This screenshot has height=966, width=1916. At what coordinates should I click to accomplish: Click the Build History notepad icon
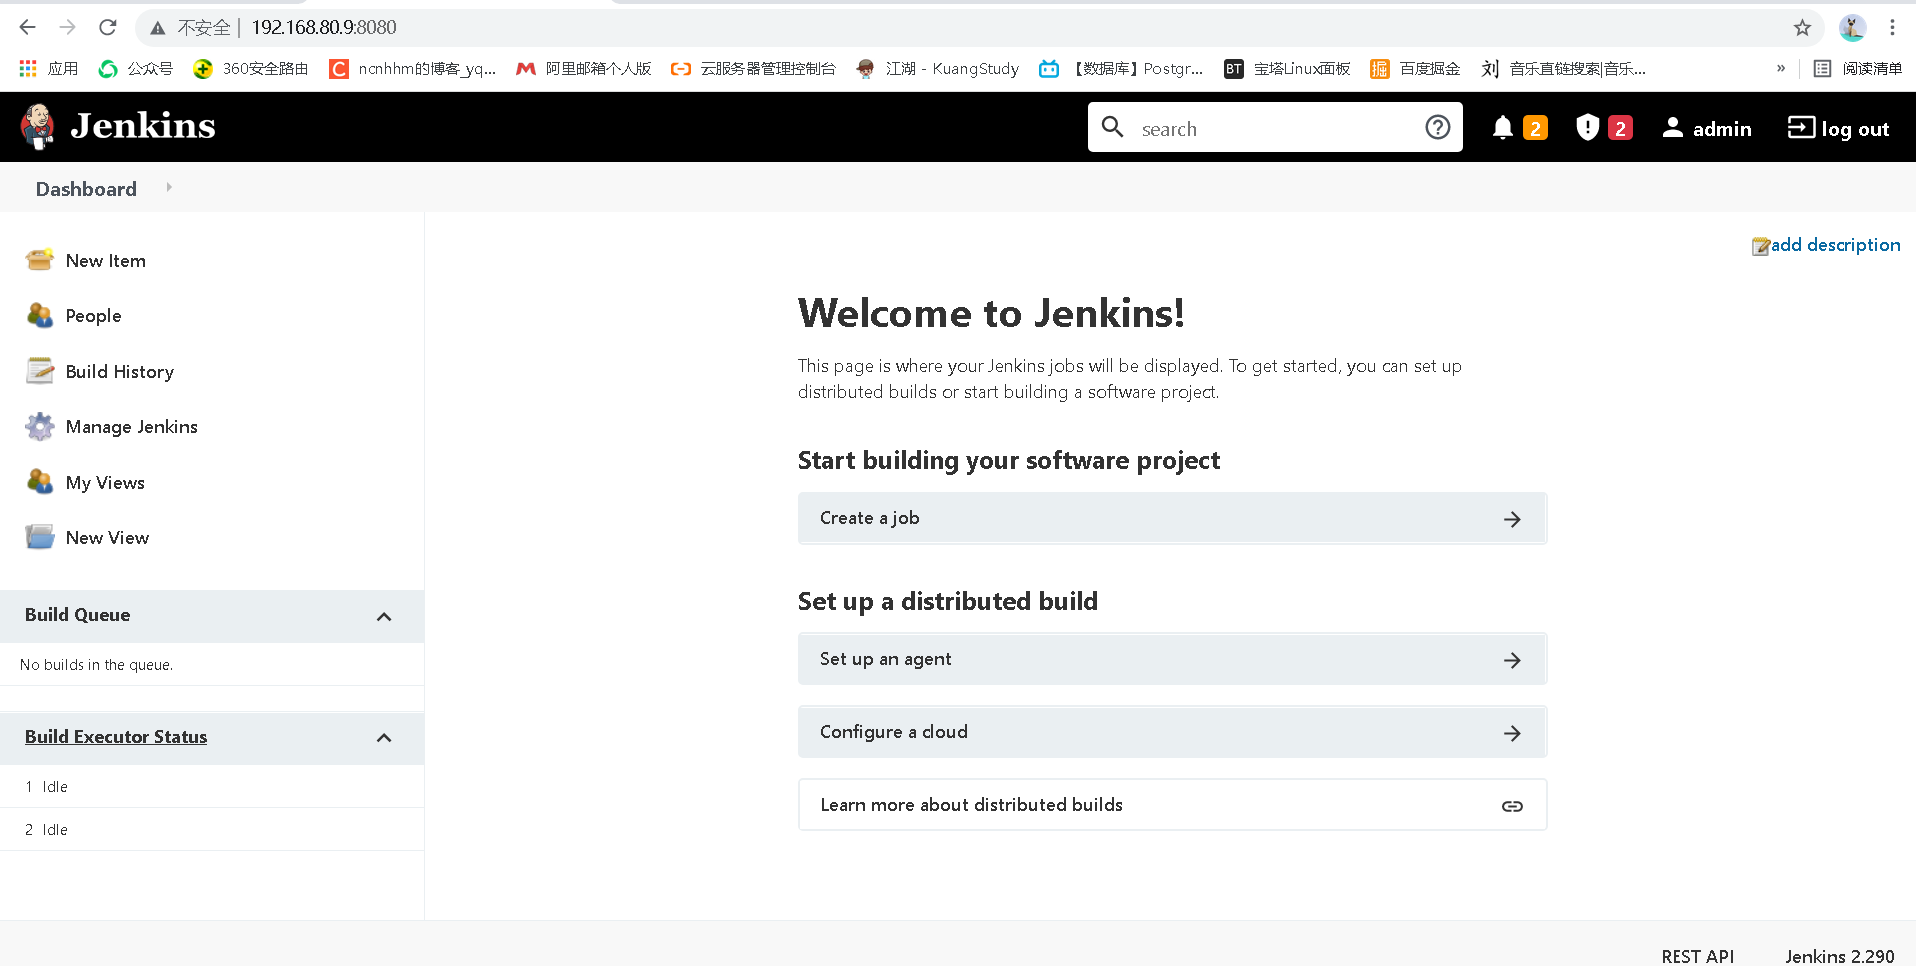point(40,371)
